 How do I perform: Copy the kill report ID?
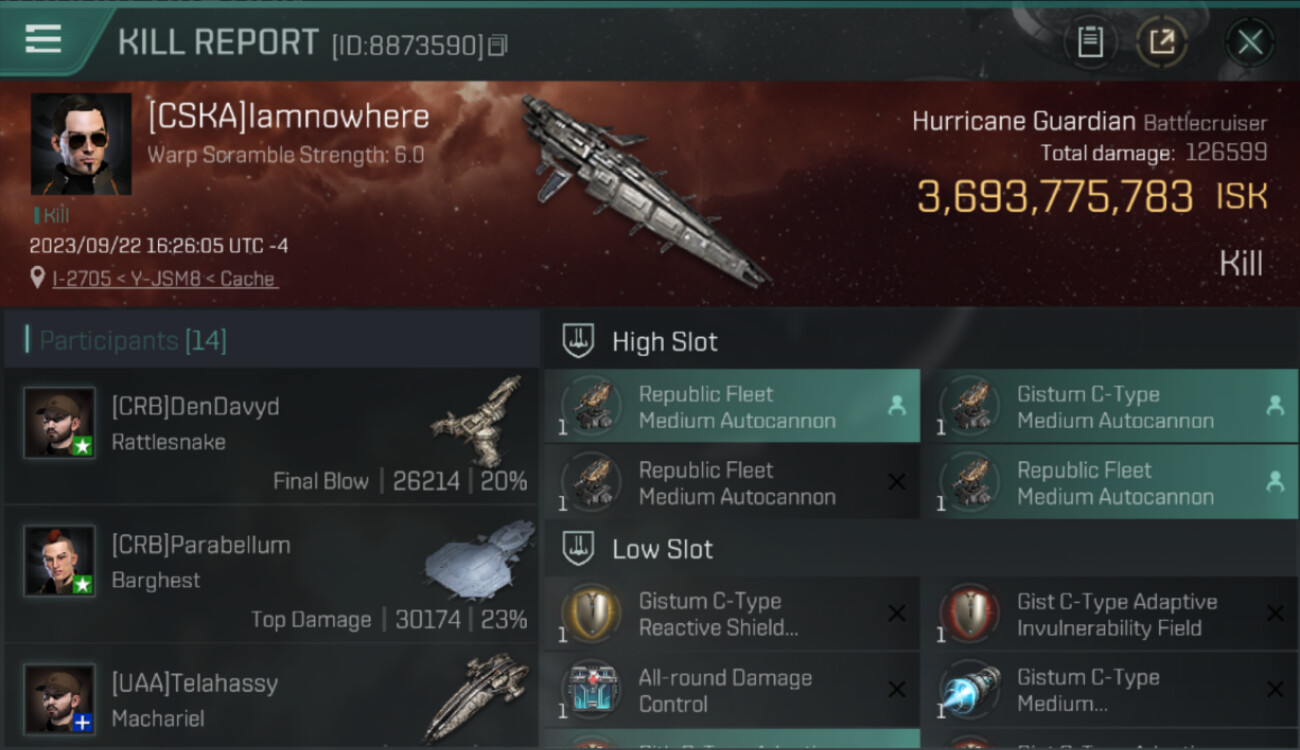coord(497,45)
